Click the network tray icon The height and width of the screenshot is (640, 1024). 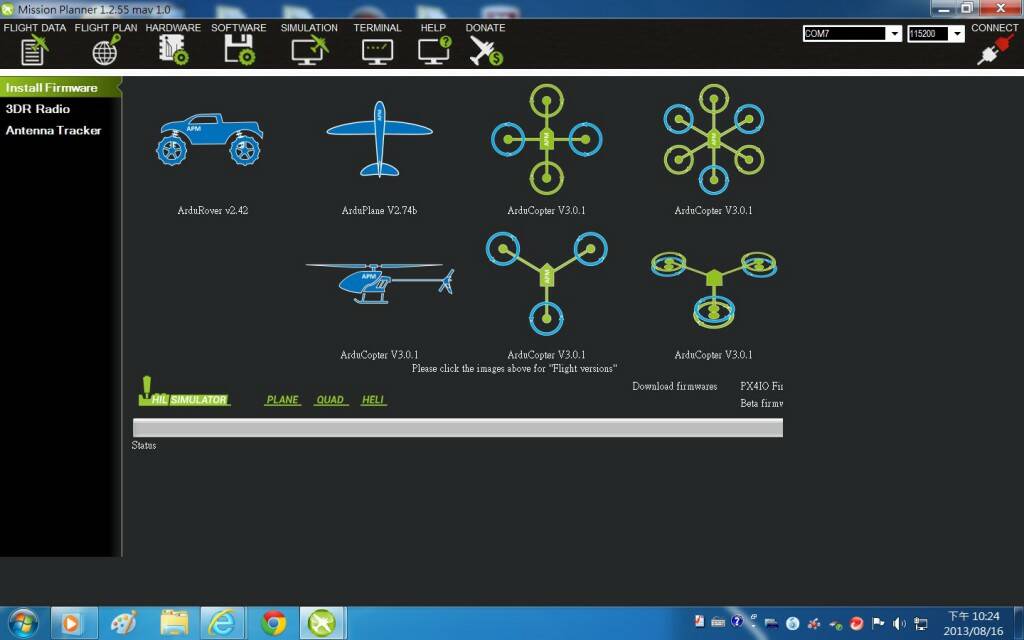(921, 623)
